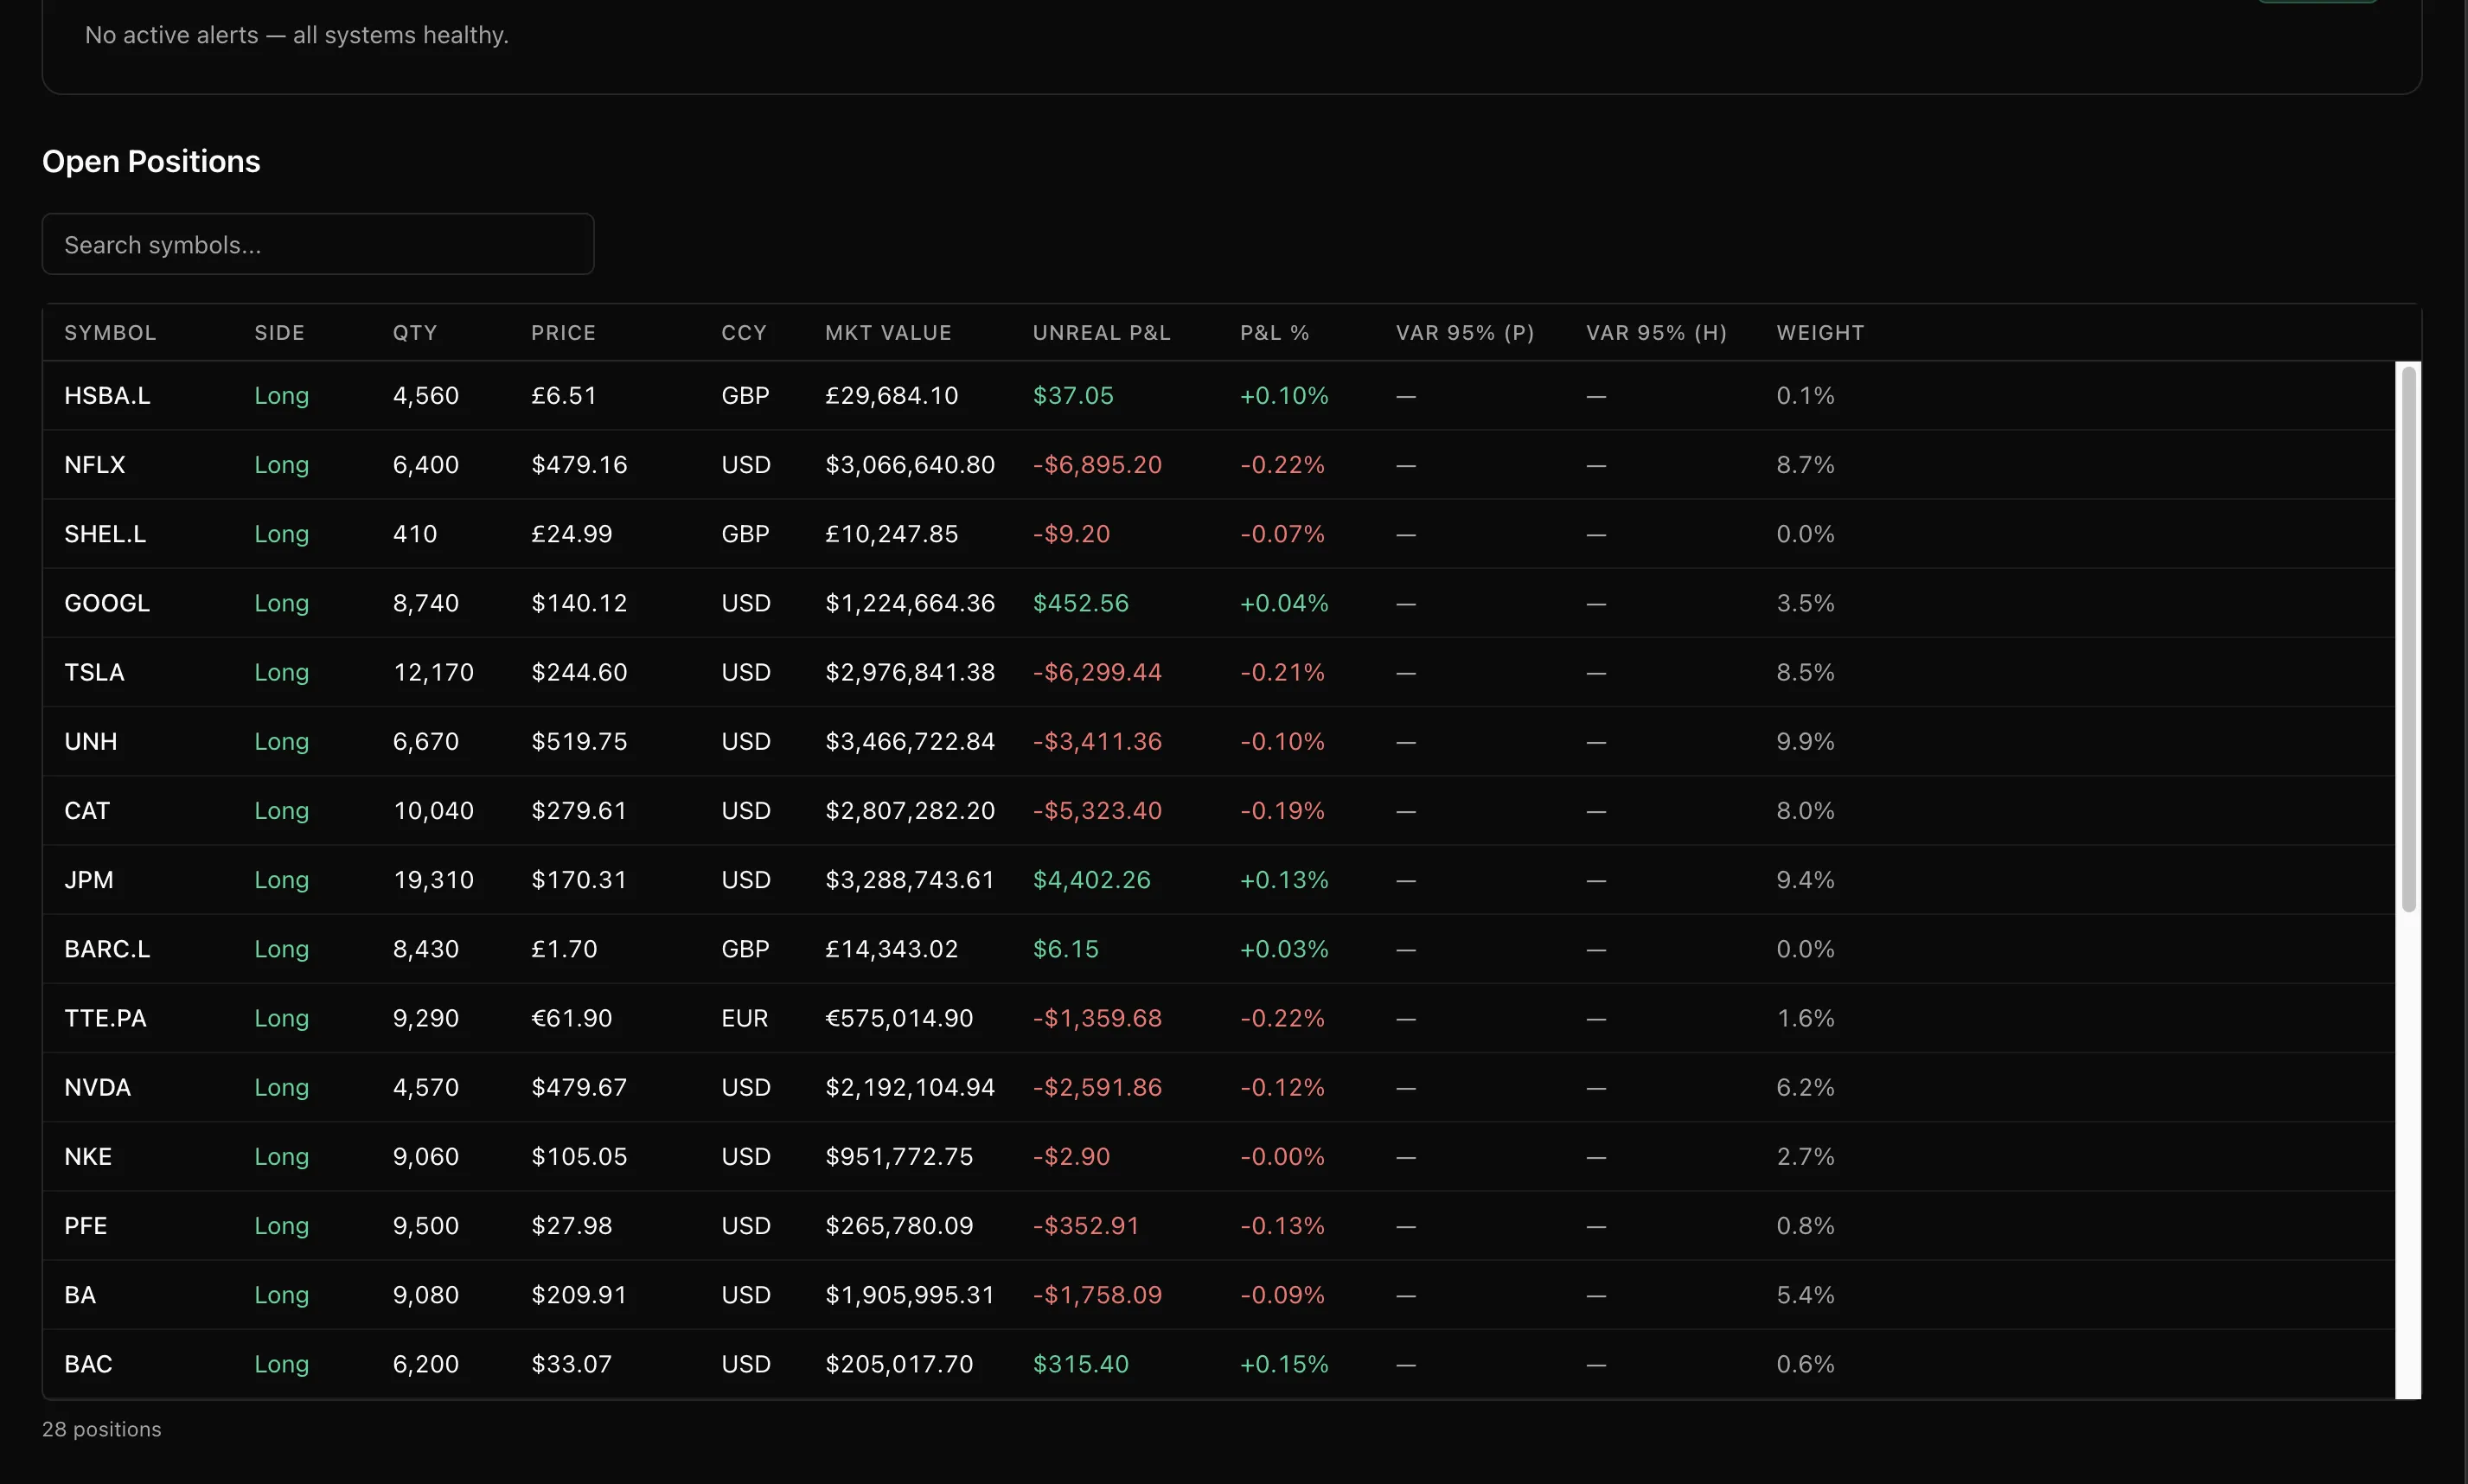Sort by the MKT VALUE column header

[888, 332]
